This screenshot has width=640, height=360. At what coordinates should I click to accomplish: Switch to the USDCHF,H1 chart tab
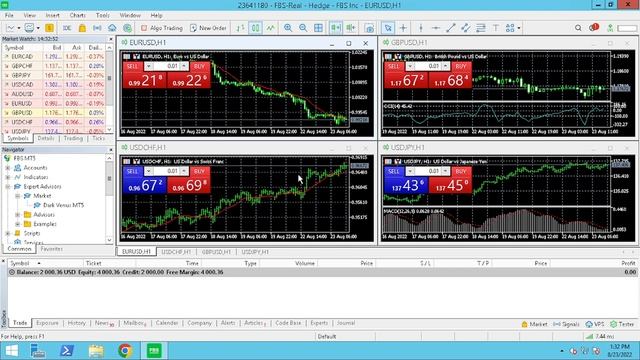tap(176, 252)
